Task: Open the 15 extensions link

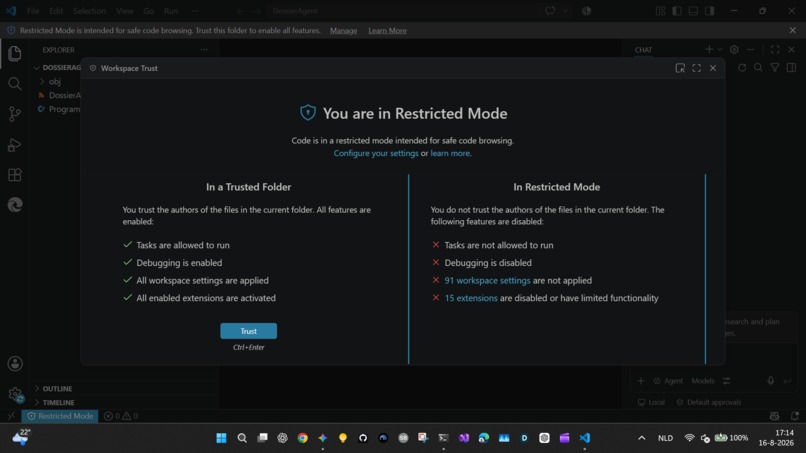Action: click(471, 298)
